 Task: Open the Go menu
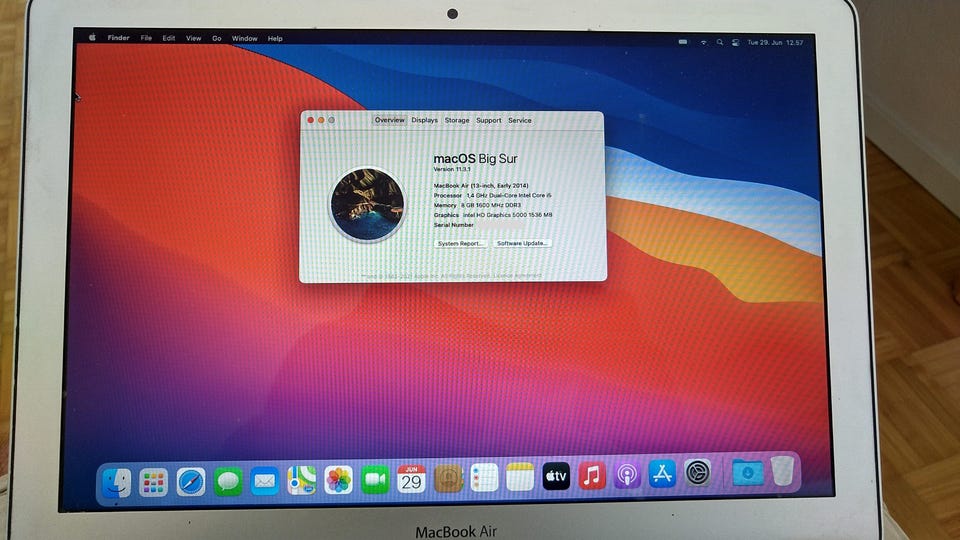pyautogui.click(x=217, y=38)
